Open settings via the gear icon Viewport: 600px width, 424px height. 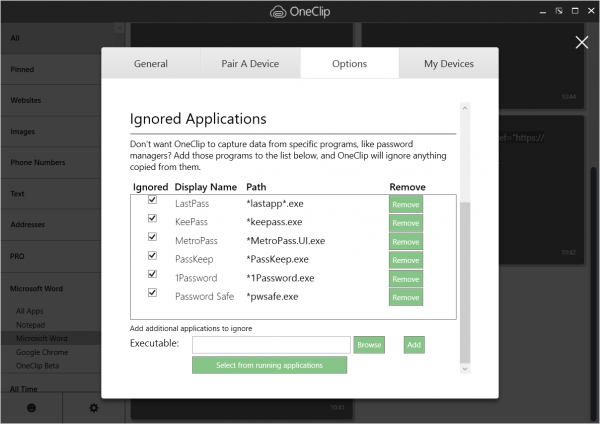click(94, 408)
